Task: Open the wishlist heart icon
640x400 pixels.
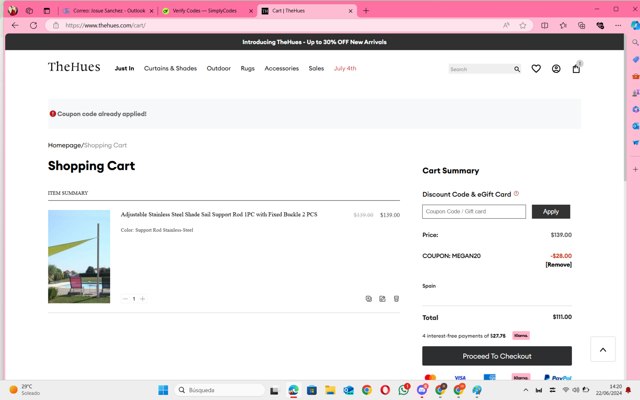Action: tap(536, 69)
